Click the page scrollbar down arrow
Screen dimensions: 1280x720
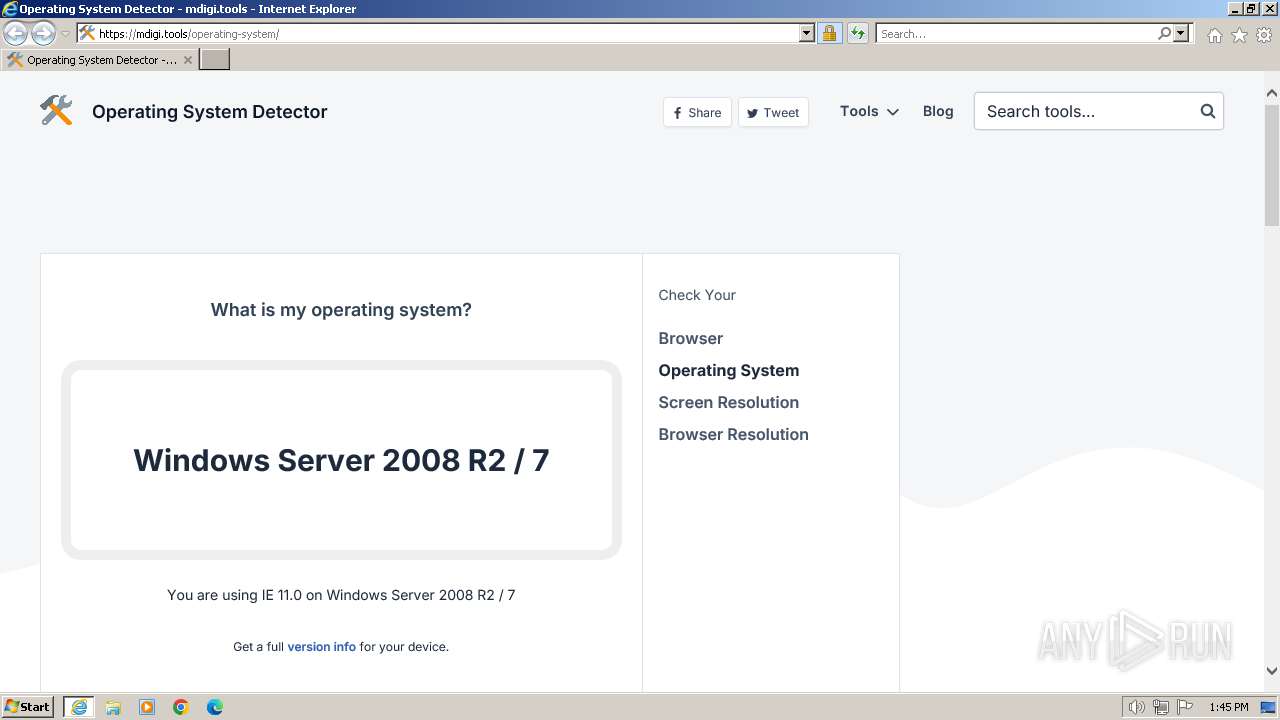click(x=1272, y=671)
